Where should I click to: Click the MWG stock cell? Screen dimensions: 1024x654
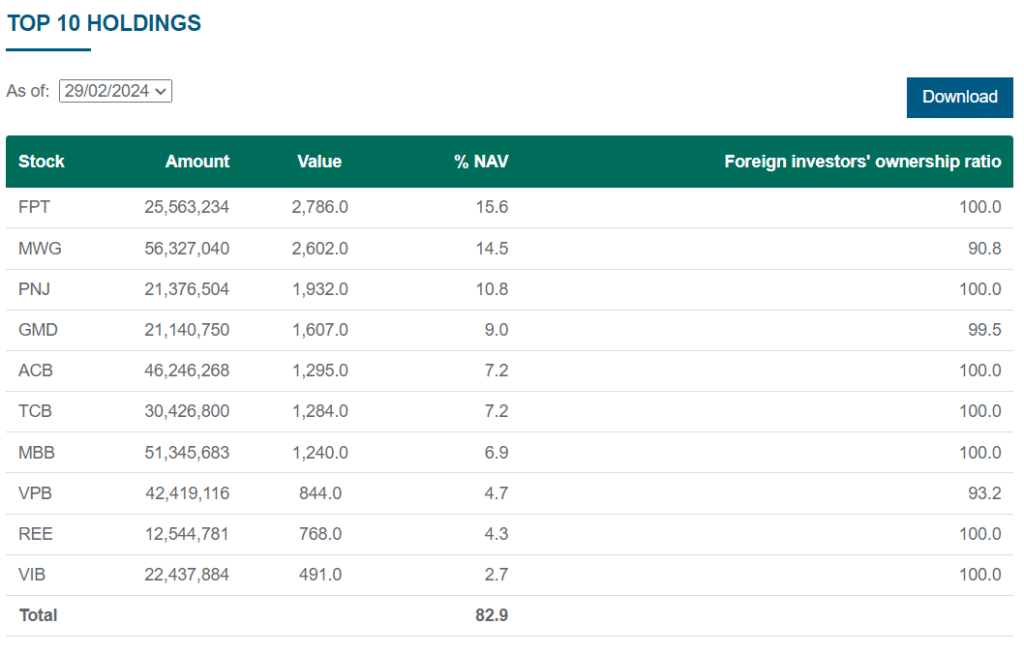pos(40,248)
